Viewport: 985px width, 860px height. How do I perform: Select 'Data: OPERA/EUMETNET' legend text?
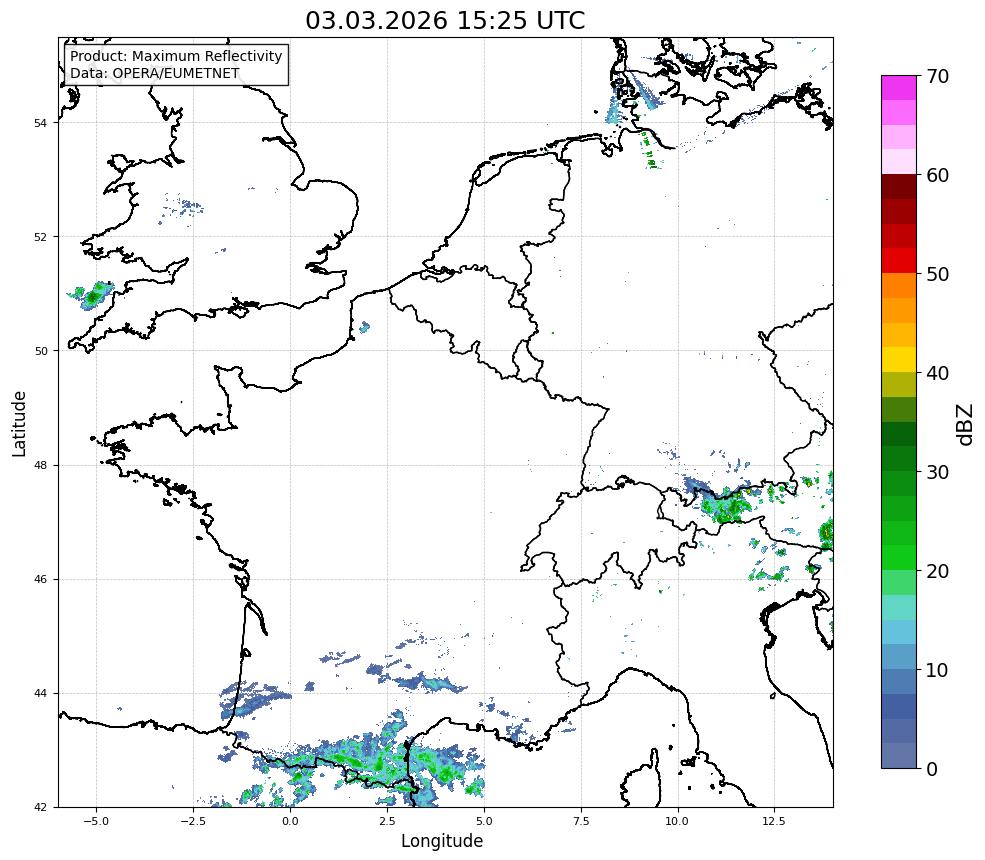click(x=155, y=73)
